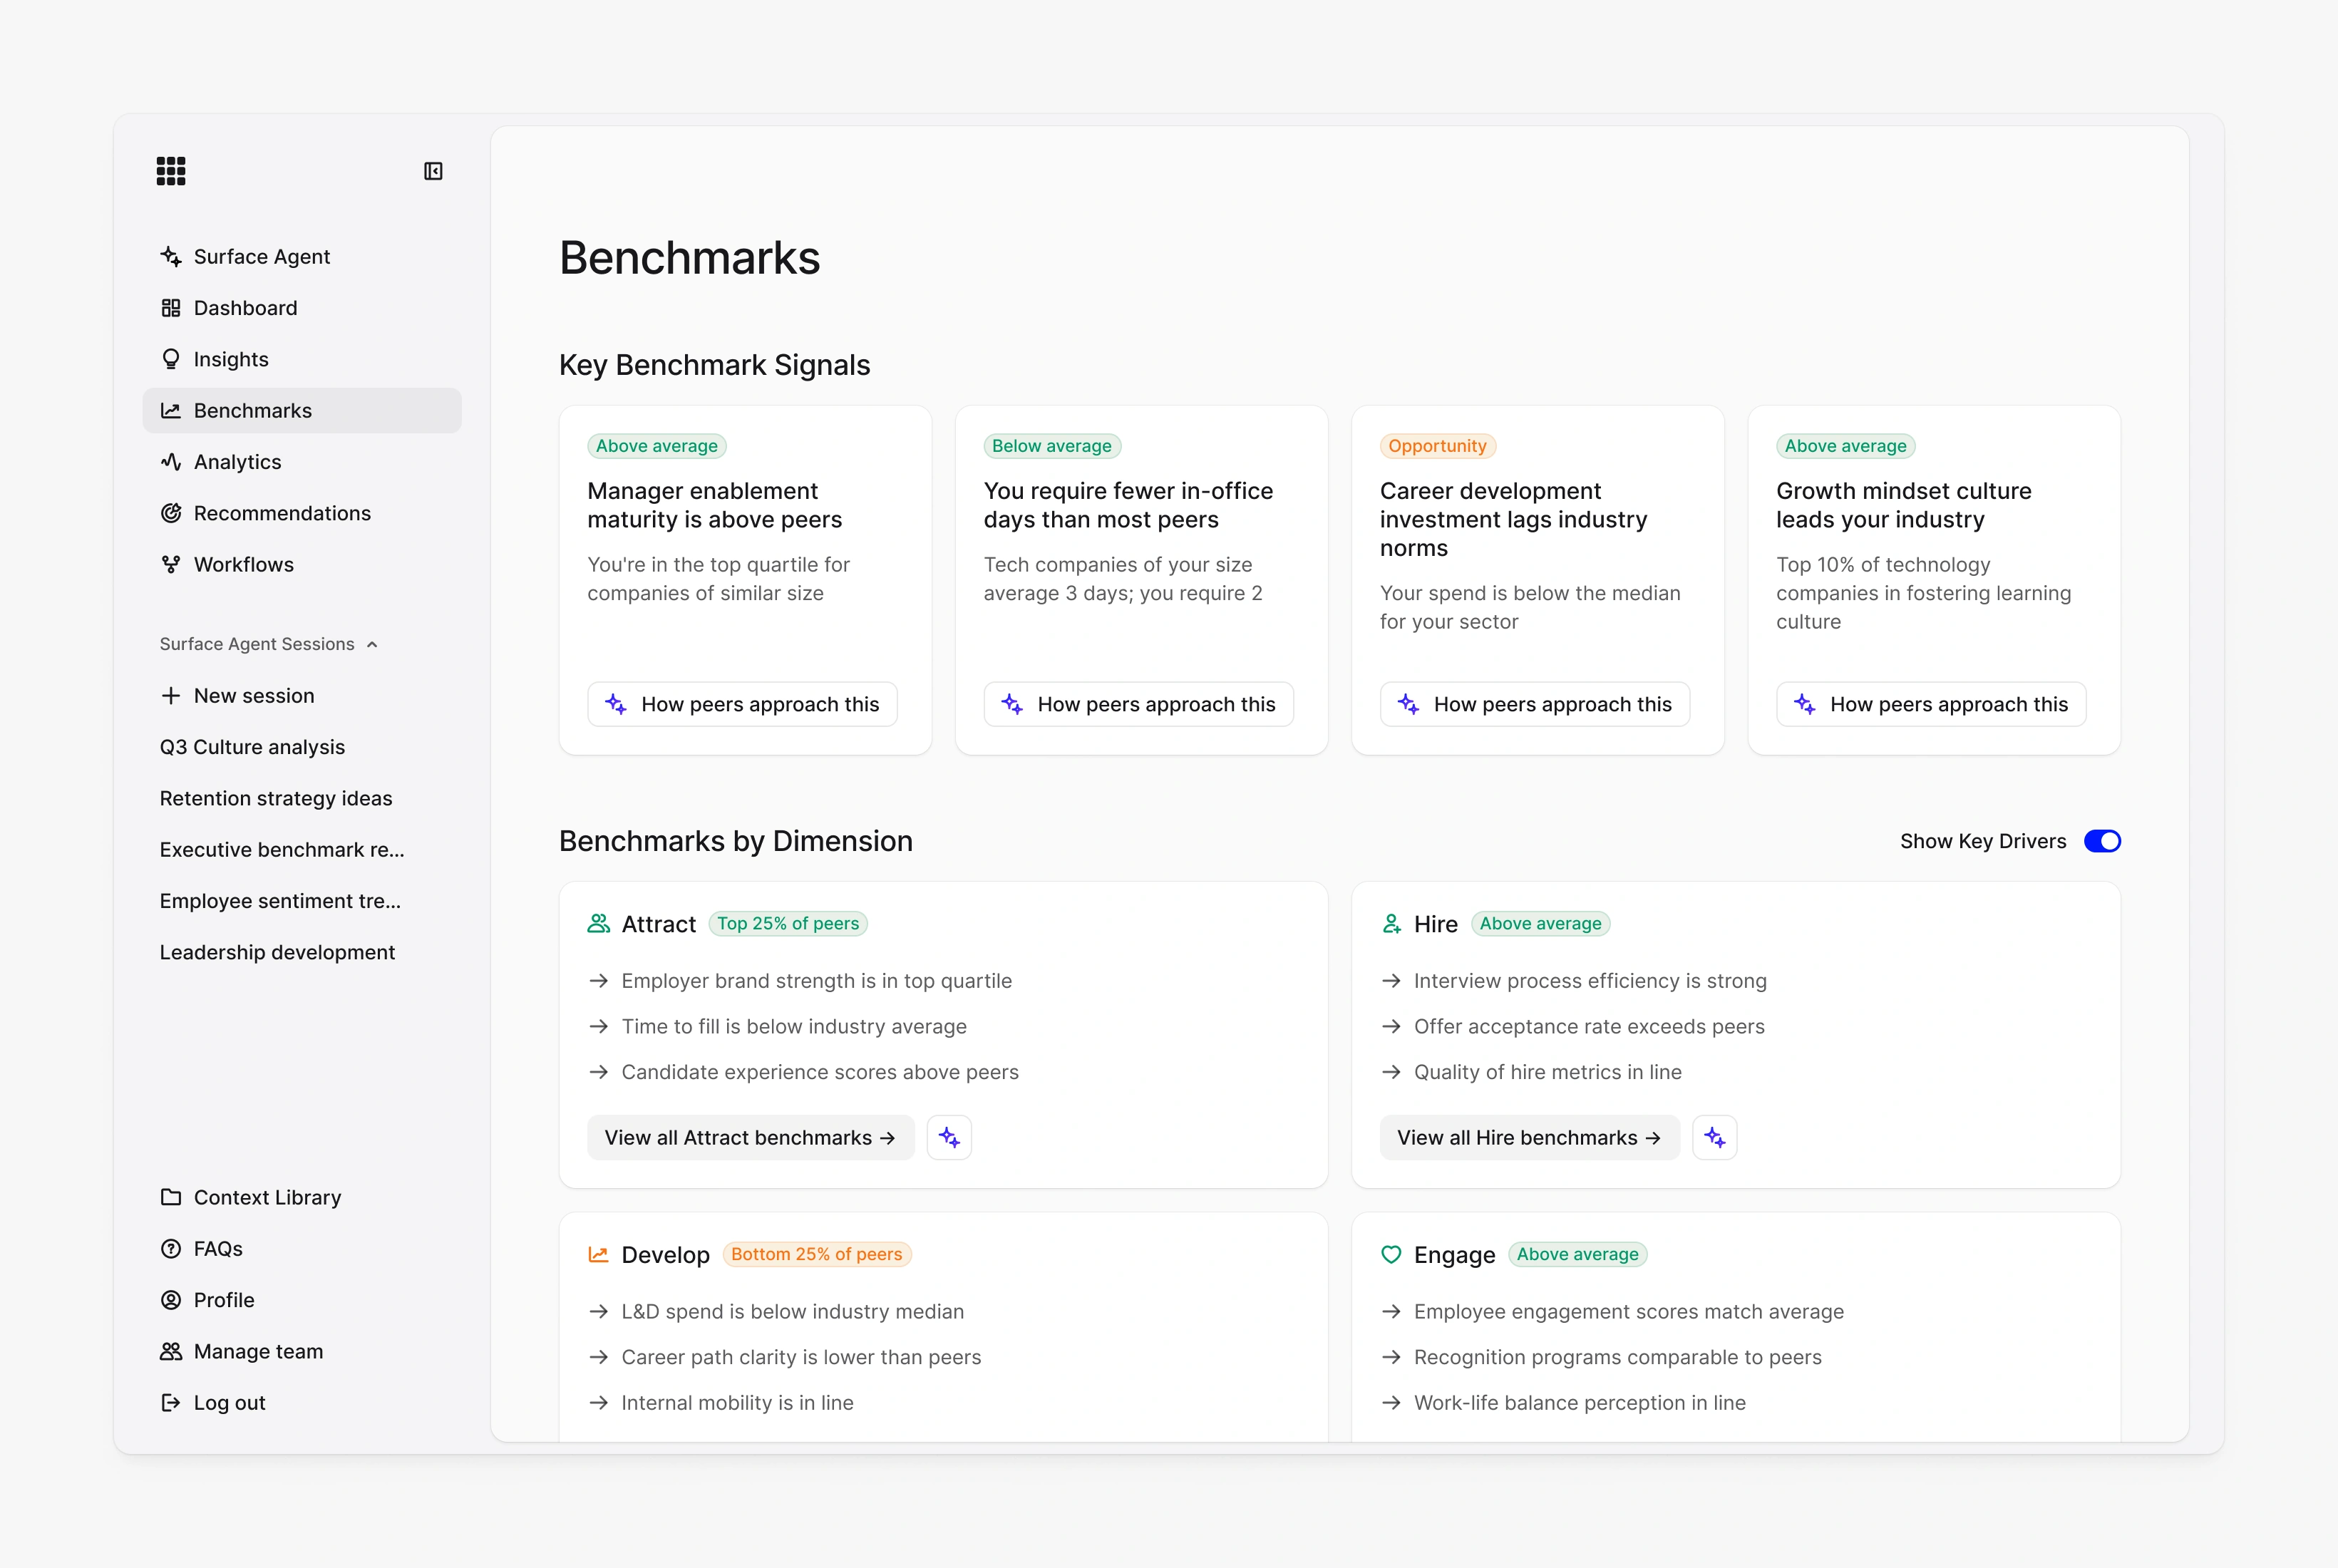The width and height of the screenshot is (2338, 1568).
Task: Click the Hire dimension person icon
Action: pos(1391,924)
